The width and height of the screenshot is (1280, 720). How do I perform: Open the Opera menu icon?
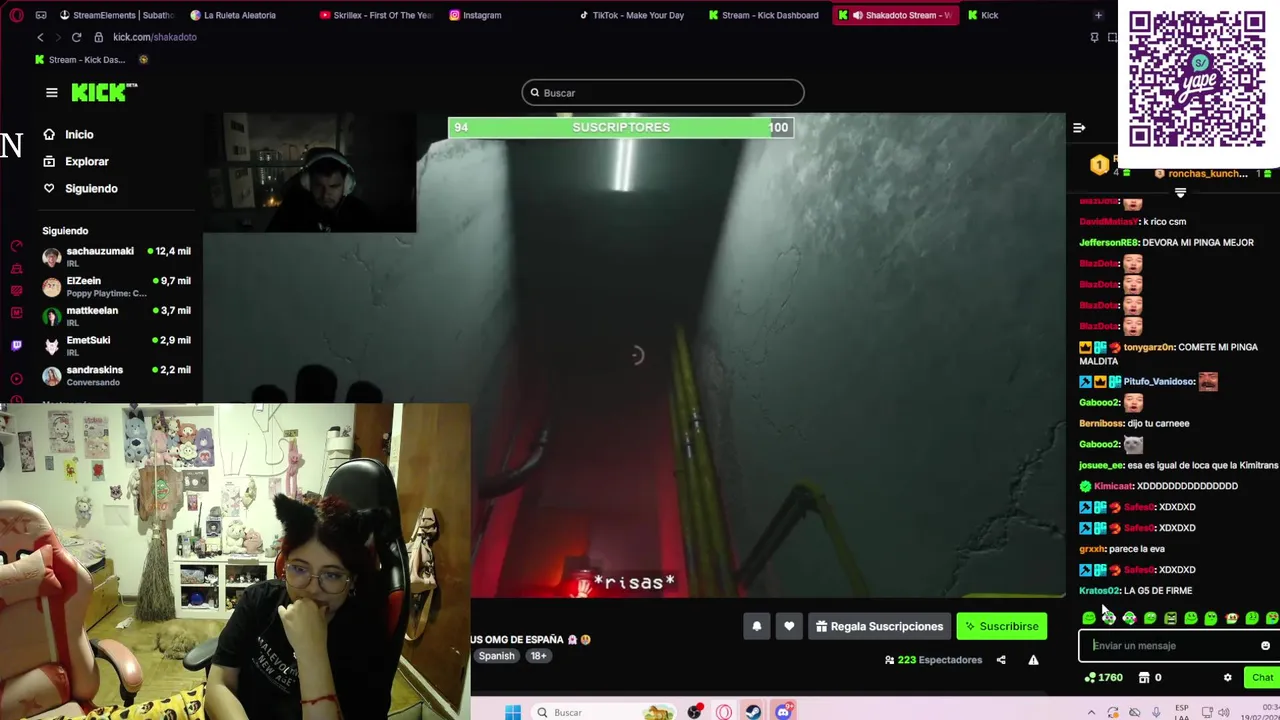click(x=15, y=15)
